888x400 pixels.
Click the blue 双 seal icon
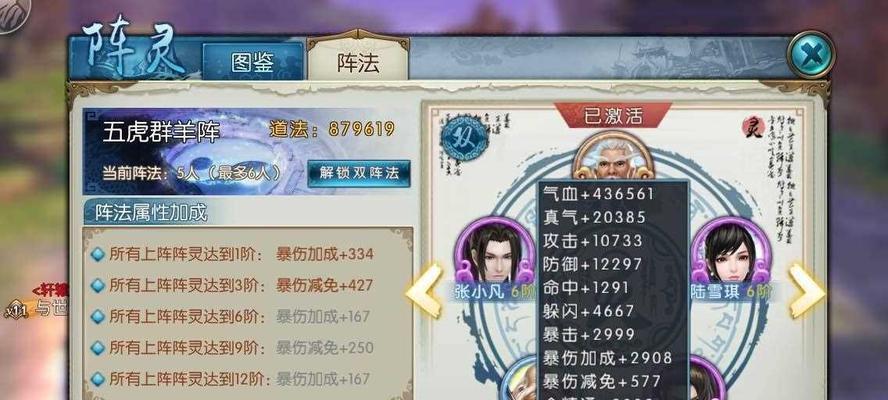pos(464,139)
